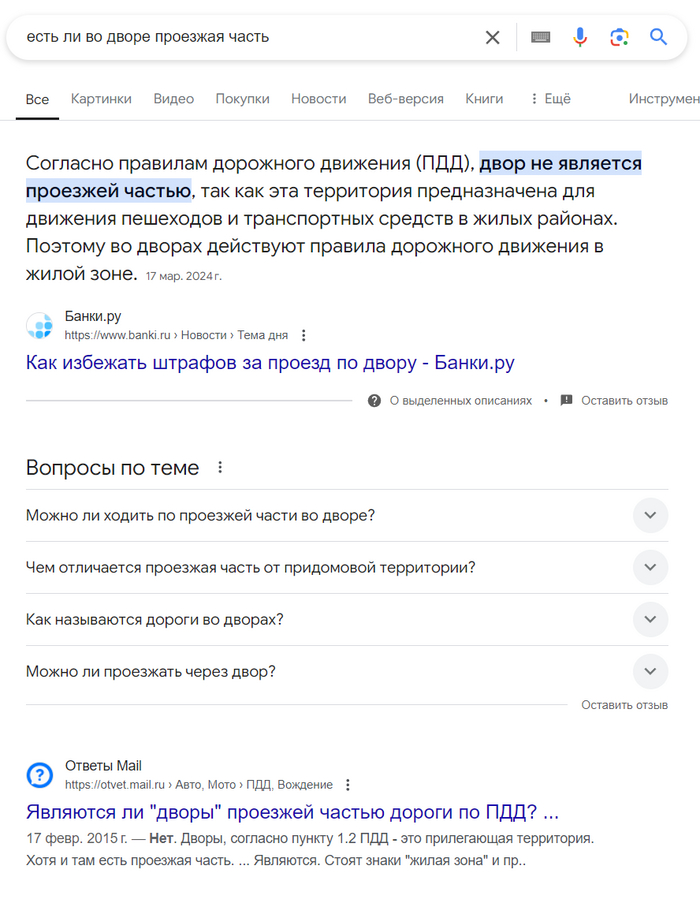Image resolution: width=700 pixels, height=903 pixels.
Task: Open the on-screen keyboard input tool
Action: (x=541, y=37)
